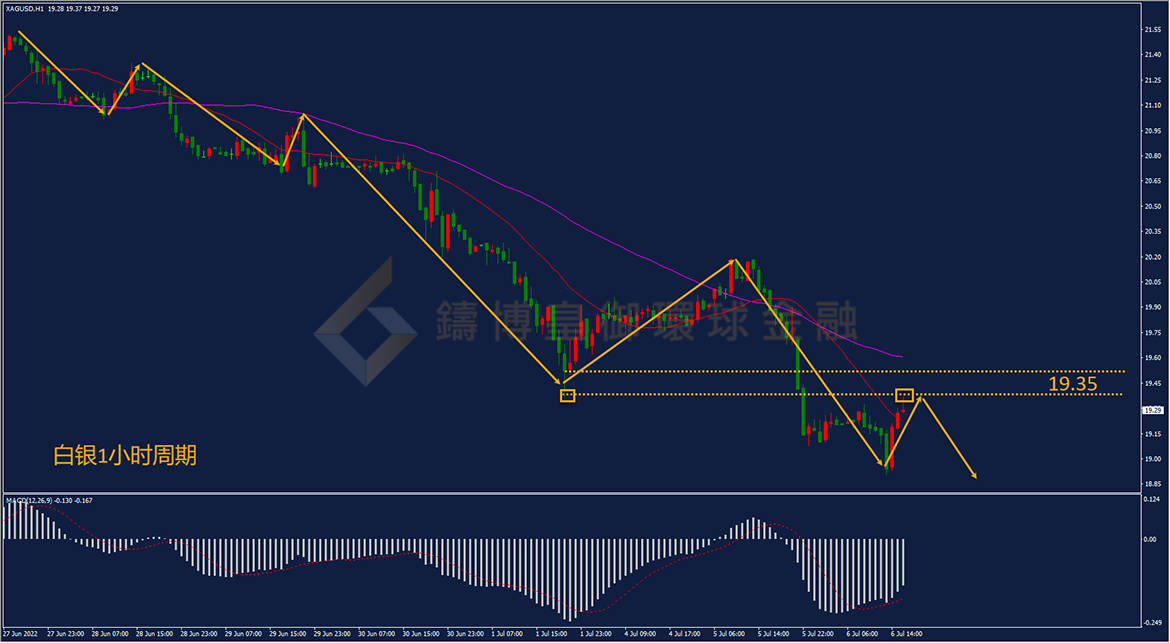
Task: Click the 白银1小时周期 text label
Action: [x=125, y=456]
